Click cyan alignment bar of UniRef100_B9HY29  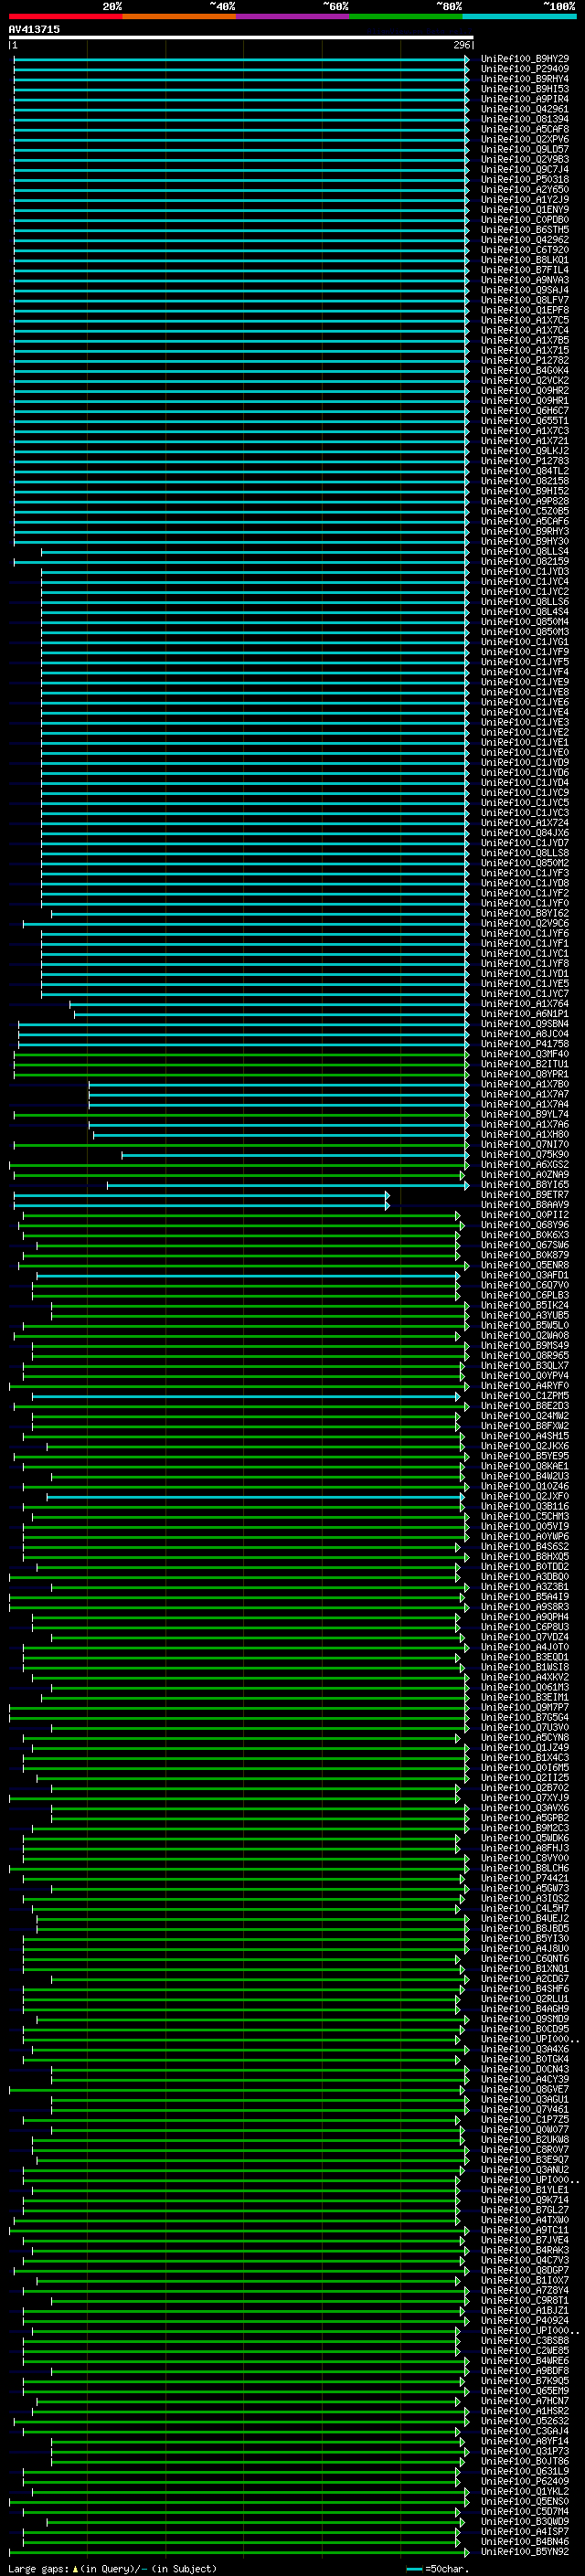coord(241,59)
